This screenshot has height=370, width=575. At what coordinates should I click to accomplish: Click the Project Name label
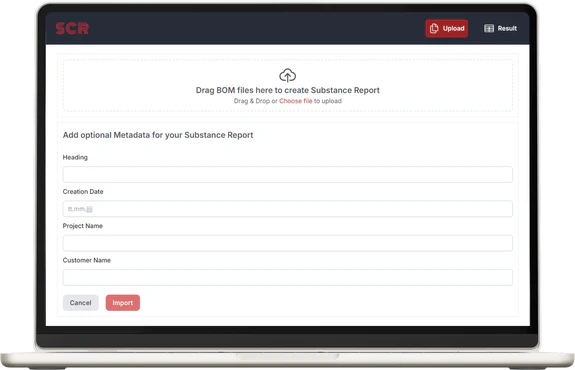pos(83,226)
